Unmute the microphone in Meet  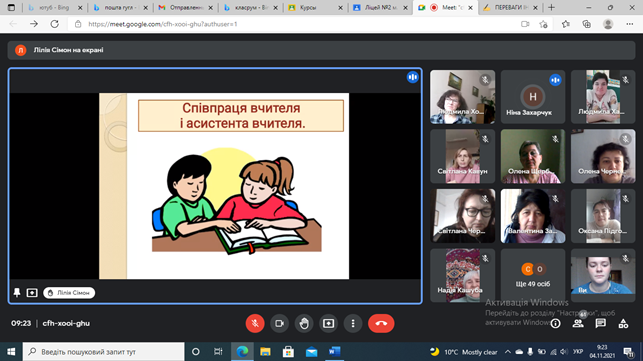pos(255,323)
